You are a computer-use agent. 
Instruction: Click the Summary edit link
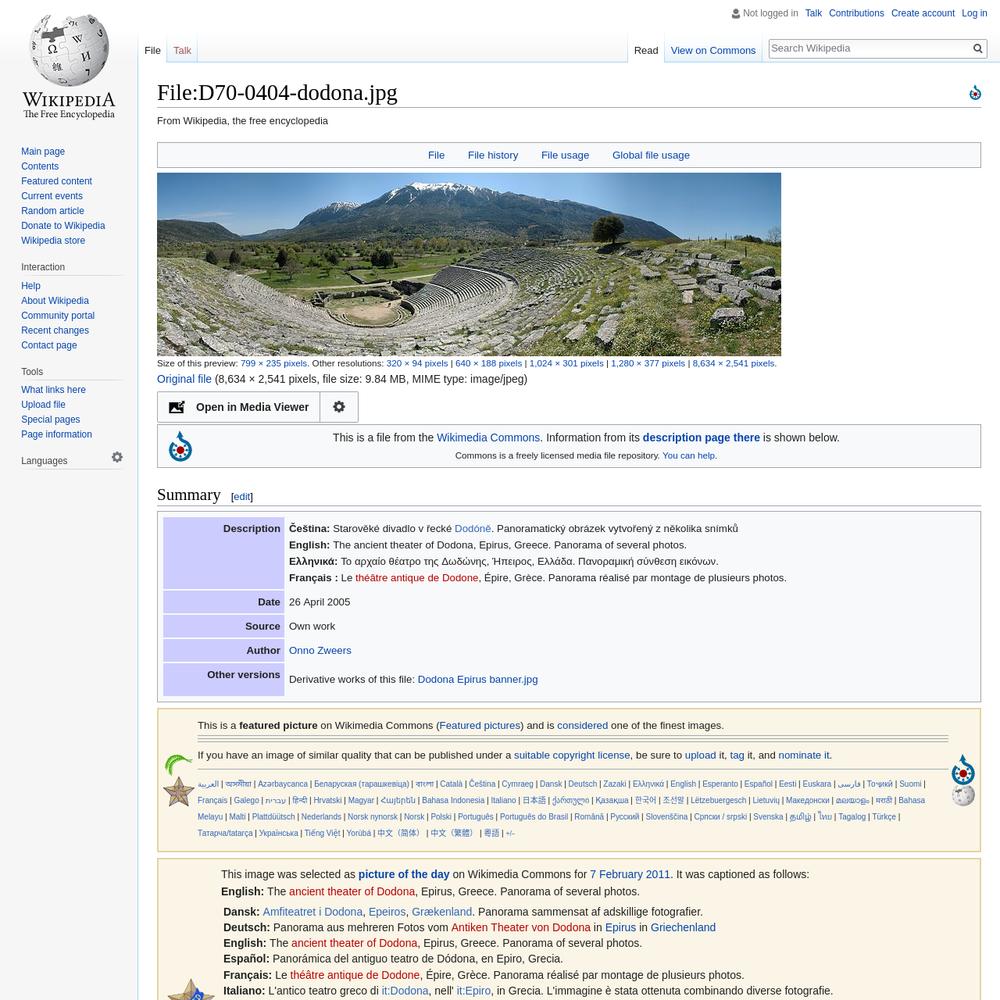tap(242, 497)
